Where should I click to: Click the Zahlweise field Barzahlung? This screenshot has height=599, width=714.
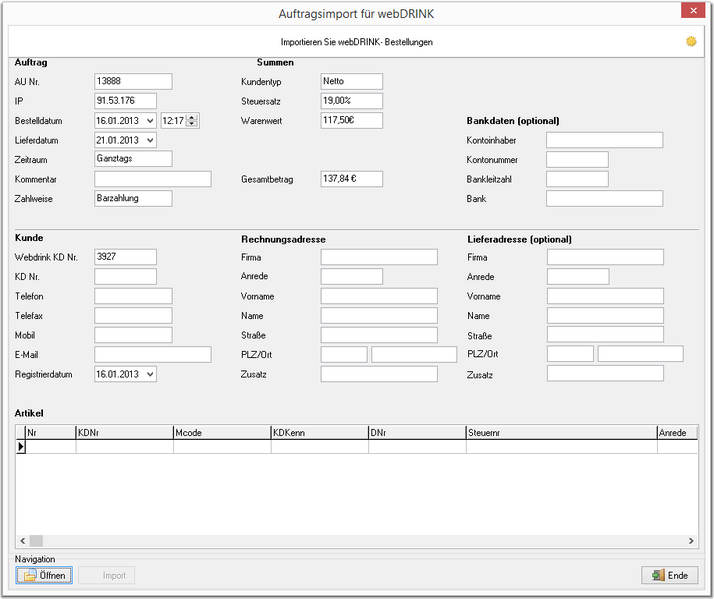(133, 199)
